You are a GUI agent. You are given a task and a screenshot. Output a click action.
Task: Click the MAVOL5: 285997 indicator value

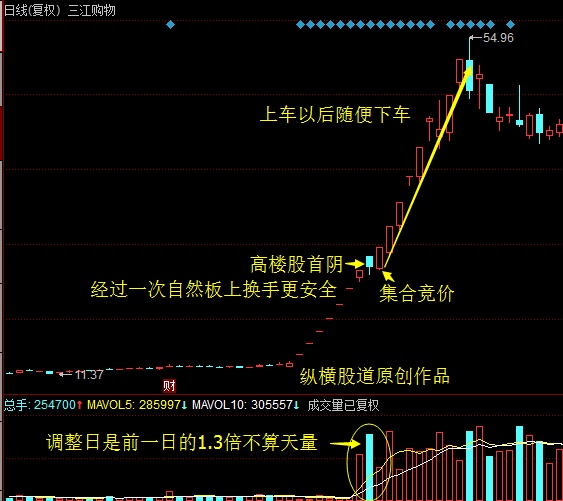pos(134,405)
